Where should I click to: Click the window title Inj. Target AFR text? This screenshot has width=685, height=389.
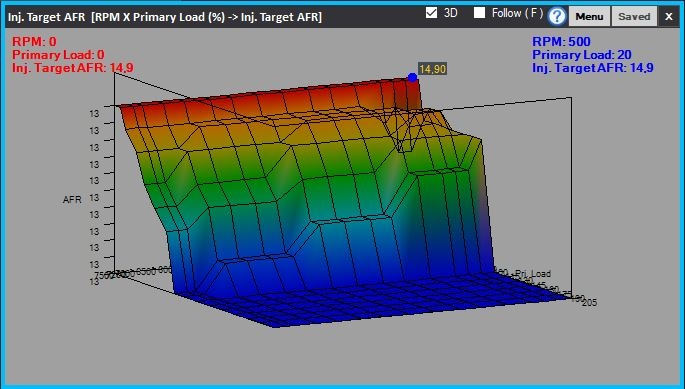46,17
